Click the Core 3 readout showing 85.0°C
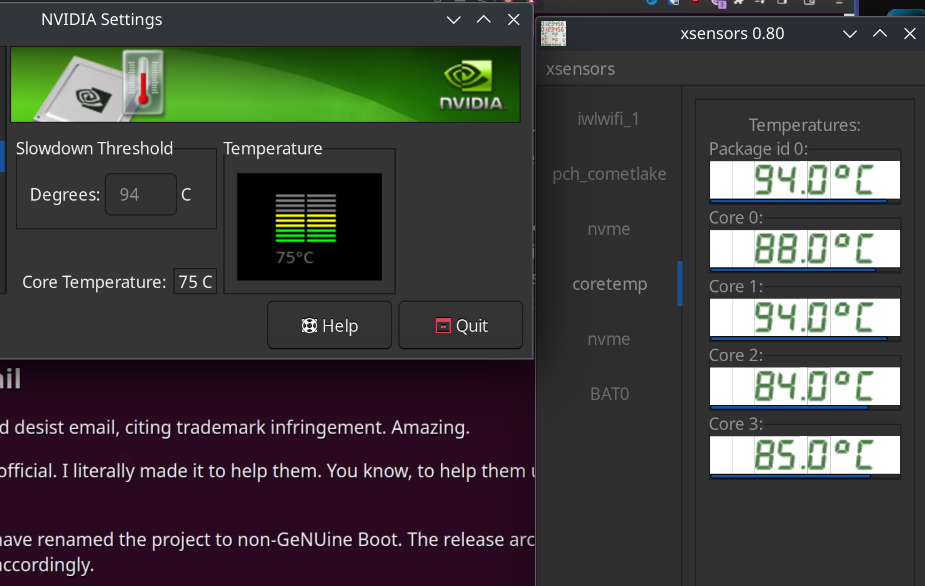 pyautogui.click(x=805, y=455)
